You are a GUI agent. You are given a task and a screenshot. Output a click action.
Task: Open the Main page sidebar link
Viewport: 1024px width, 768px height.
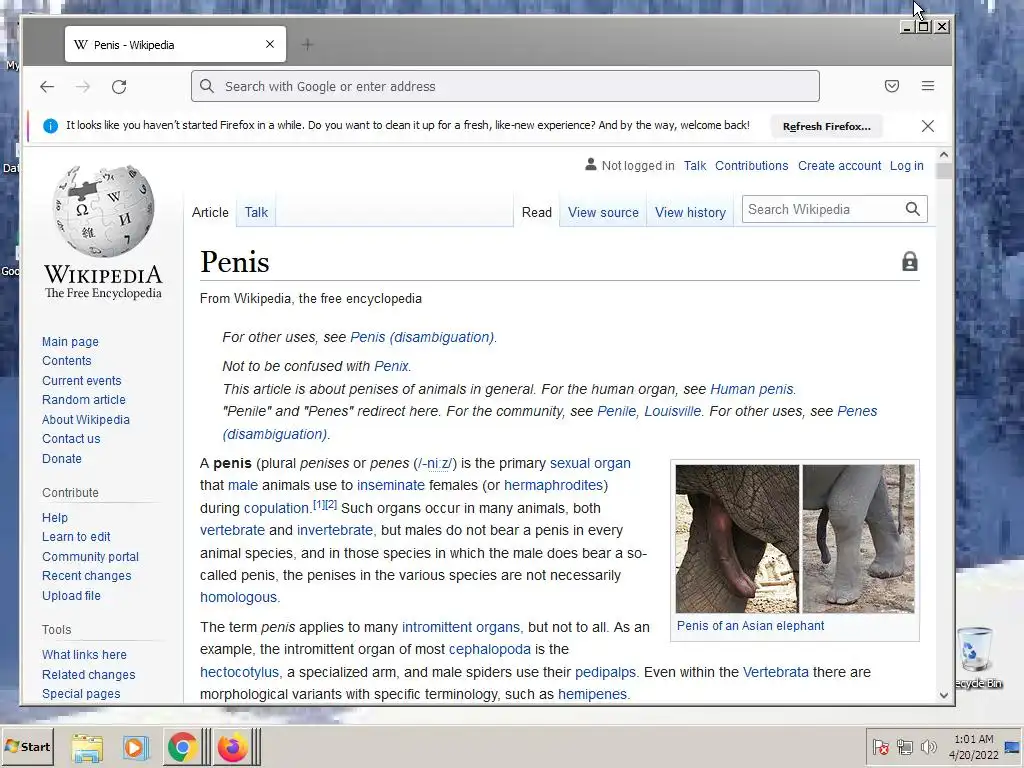[70, 342]
